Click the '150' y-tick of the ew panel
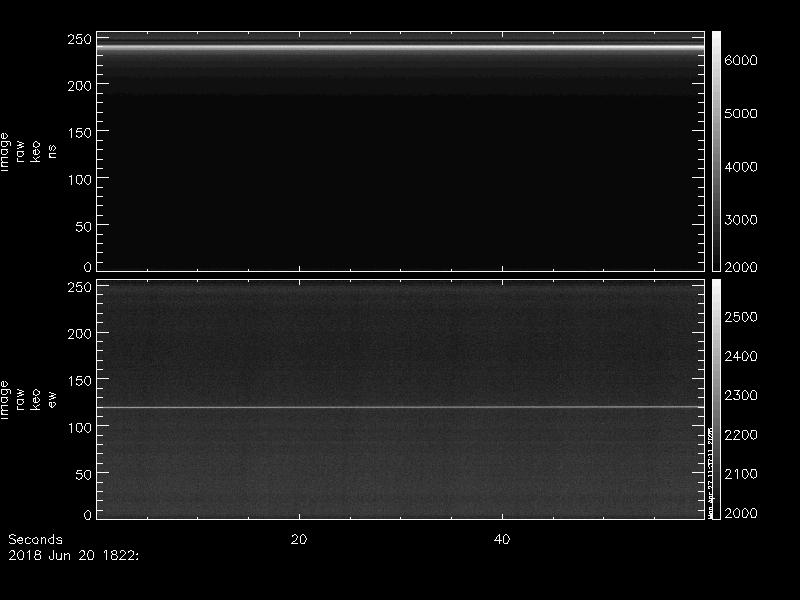 (80, 381)
